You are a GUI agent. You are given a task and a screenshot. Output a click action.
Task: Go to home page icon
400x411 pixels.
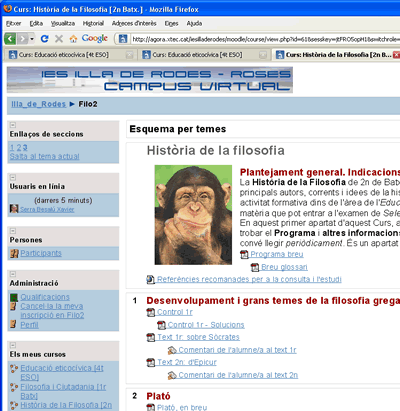click(x=73, y=39)
